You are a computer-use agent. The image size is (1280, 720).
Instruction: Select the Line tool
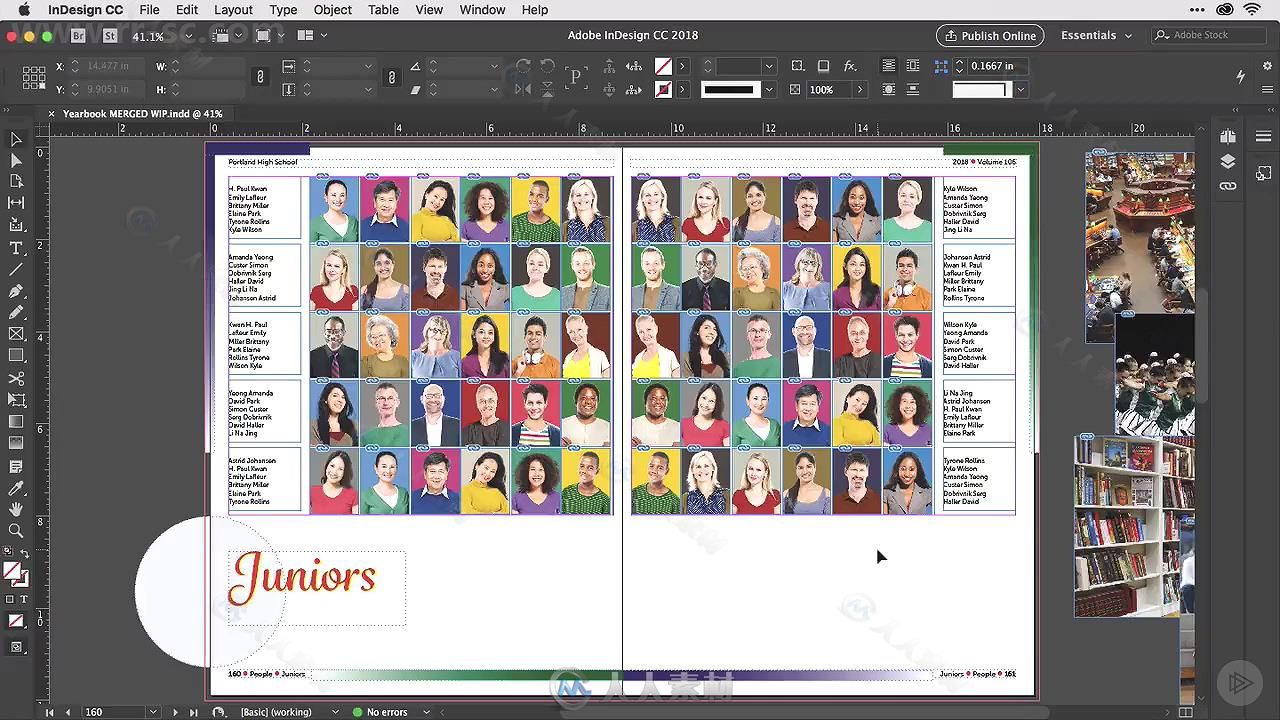(x=15, y=270)
